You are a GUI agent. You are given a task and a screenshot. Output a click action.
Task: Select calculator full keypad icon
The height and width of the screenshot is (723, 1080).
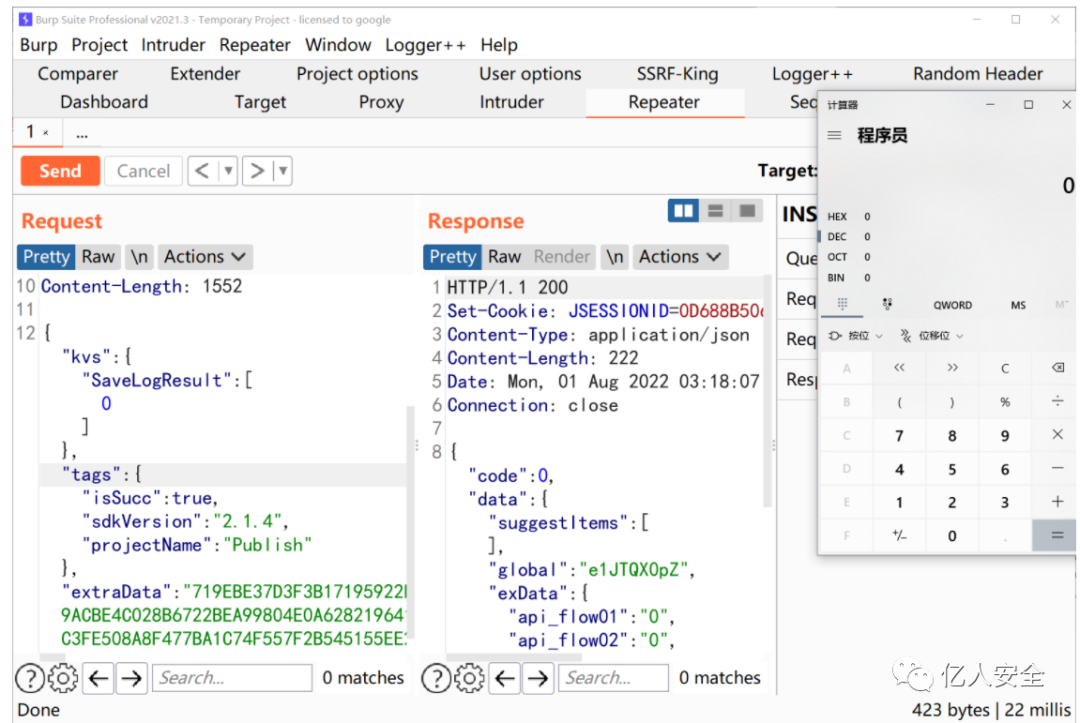click(842, 304)
